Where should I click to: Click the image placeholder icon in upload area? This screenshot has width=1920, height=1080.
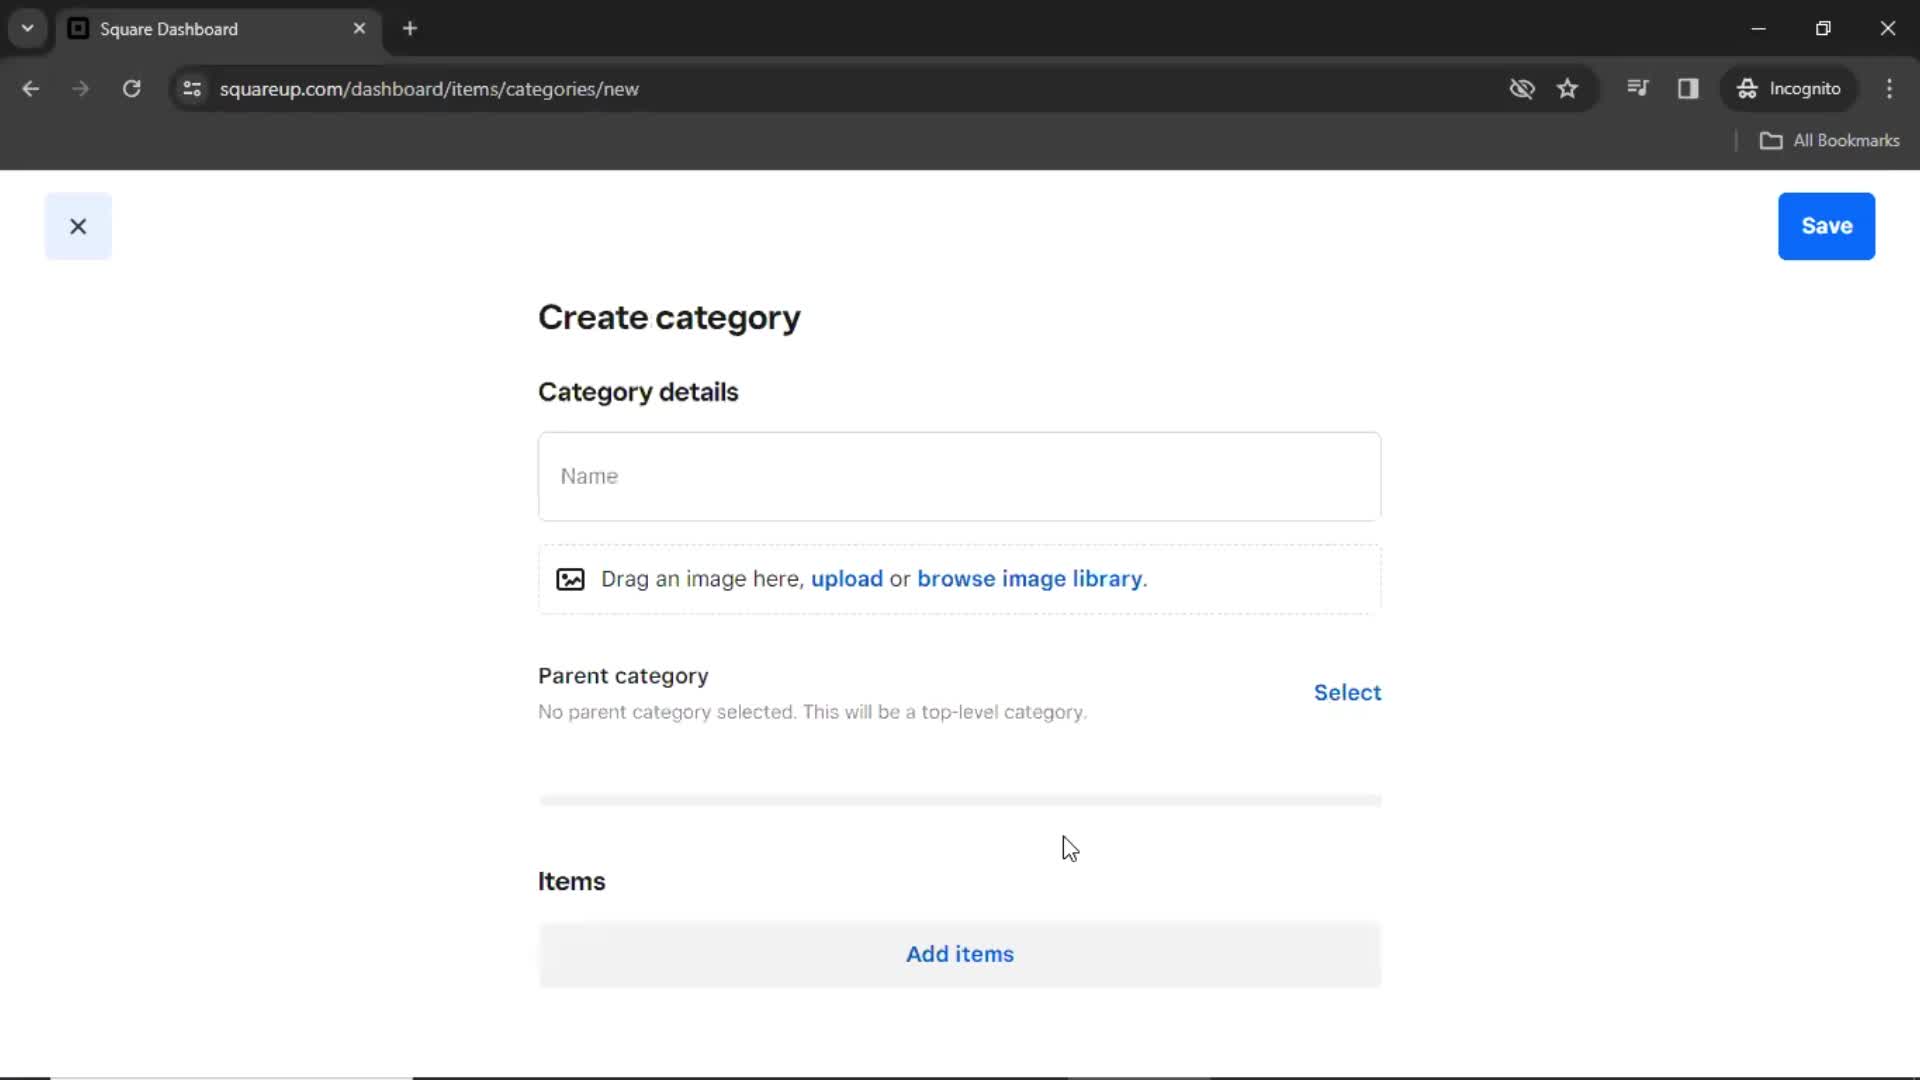pyautogui.click(x=570, y=579)
